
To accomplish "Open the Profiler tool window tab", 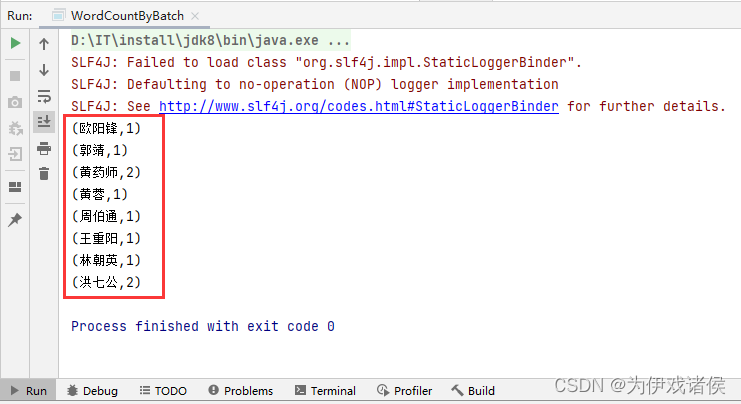I will [x=405, y=391].
